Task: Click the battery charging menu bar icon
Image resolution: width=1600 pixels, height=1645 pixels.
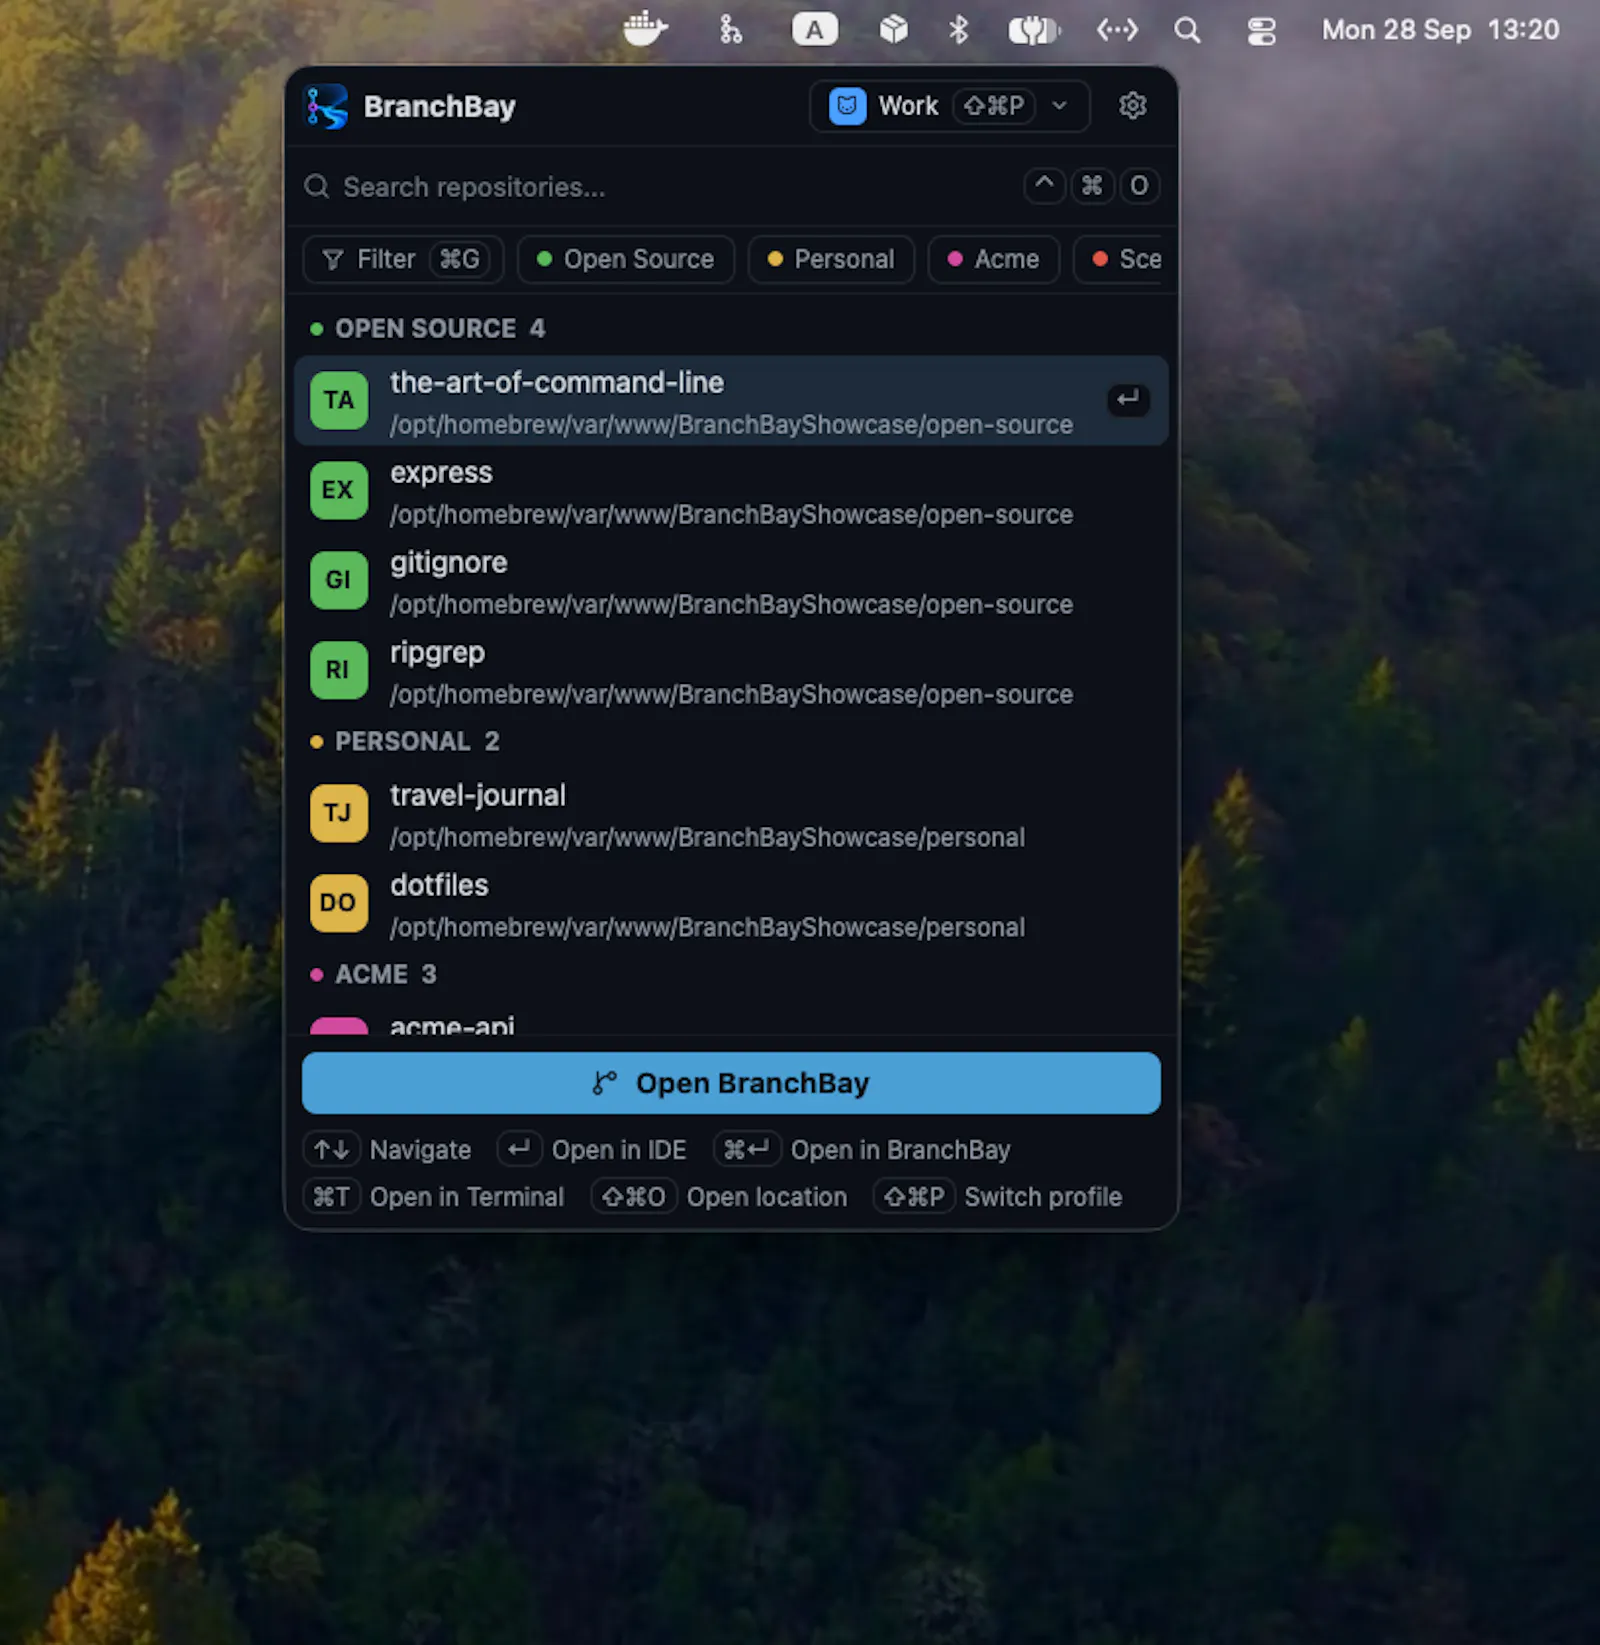Action: (1033, 31)
